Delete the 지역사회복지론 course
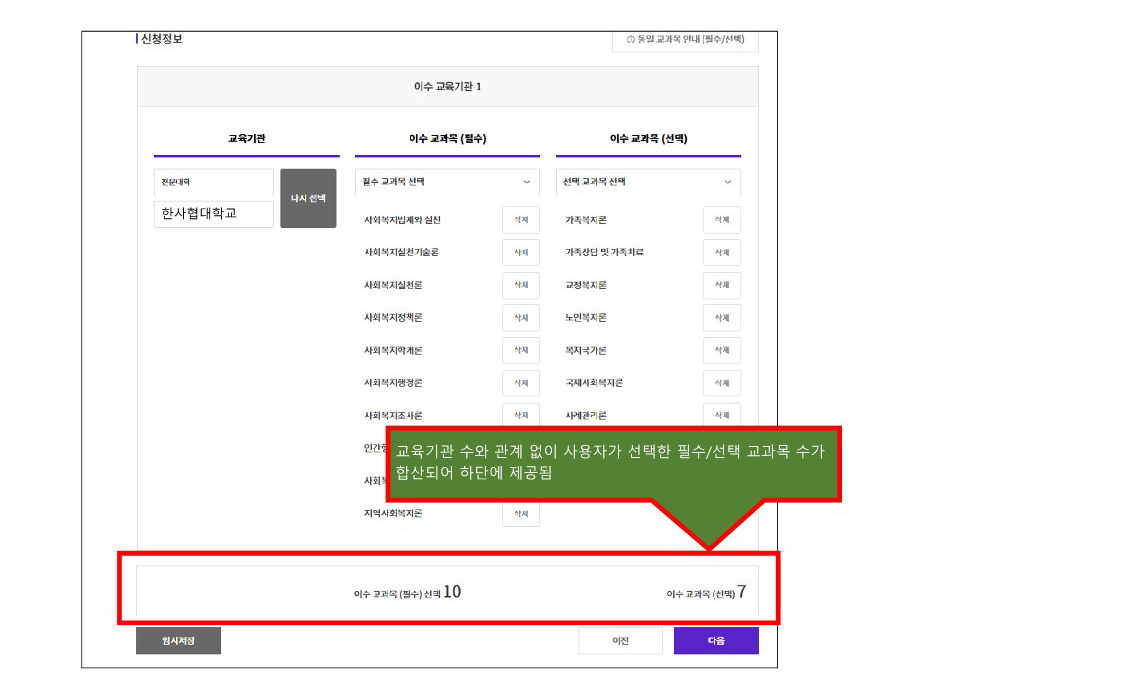 [521, 514]
